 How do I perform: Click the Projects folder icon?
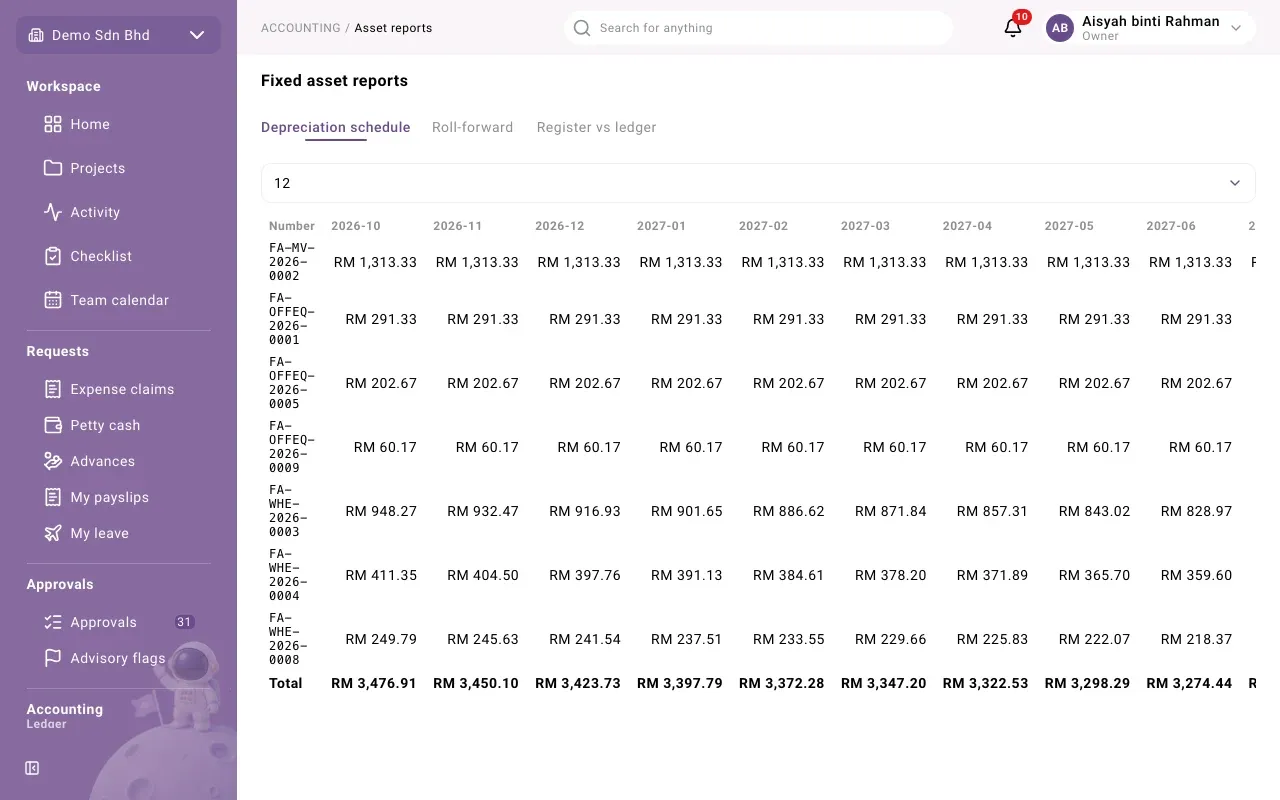(53, 168)
